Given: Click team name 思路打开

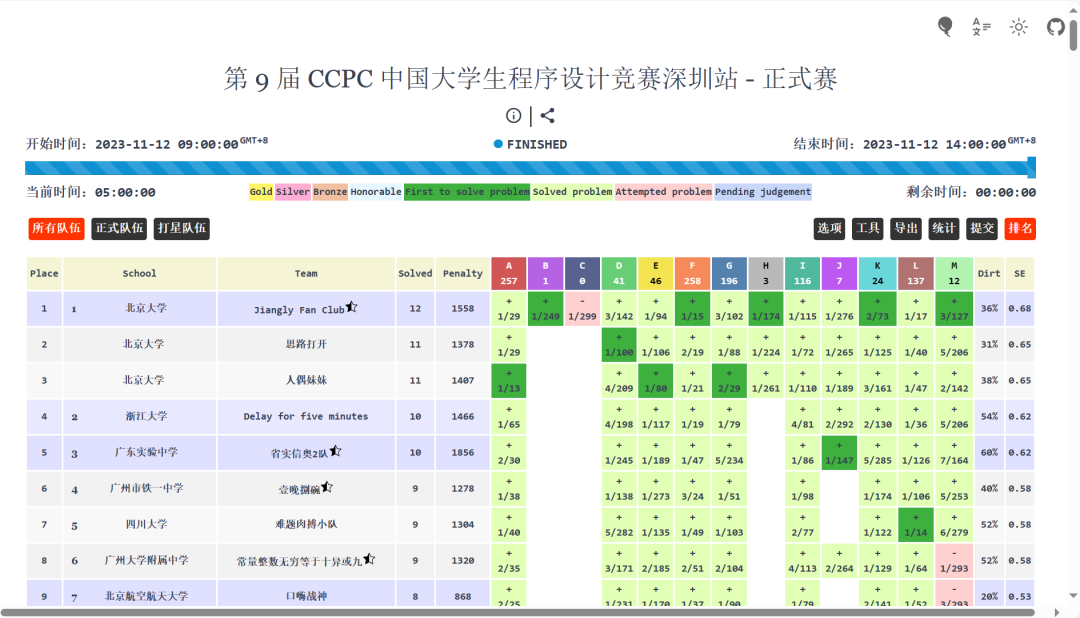Looking at the screenshot, I should pos(307,344).
